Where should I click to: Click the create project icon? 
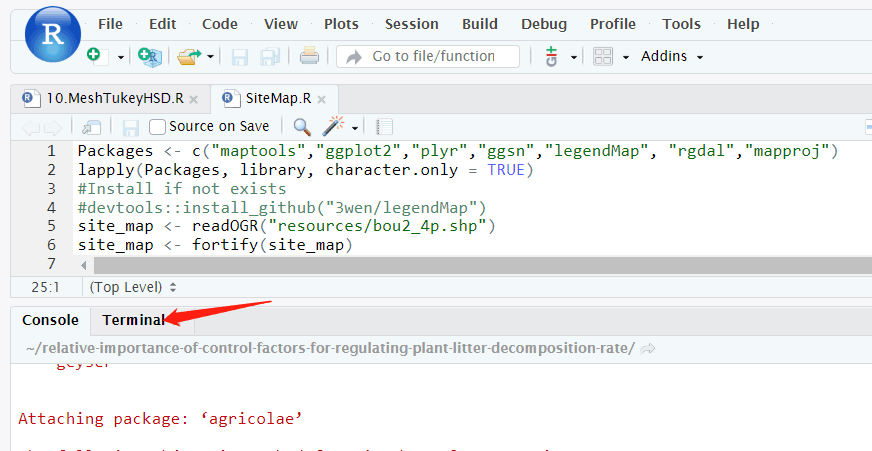pos(149,57)
